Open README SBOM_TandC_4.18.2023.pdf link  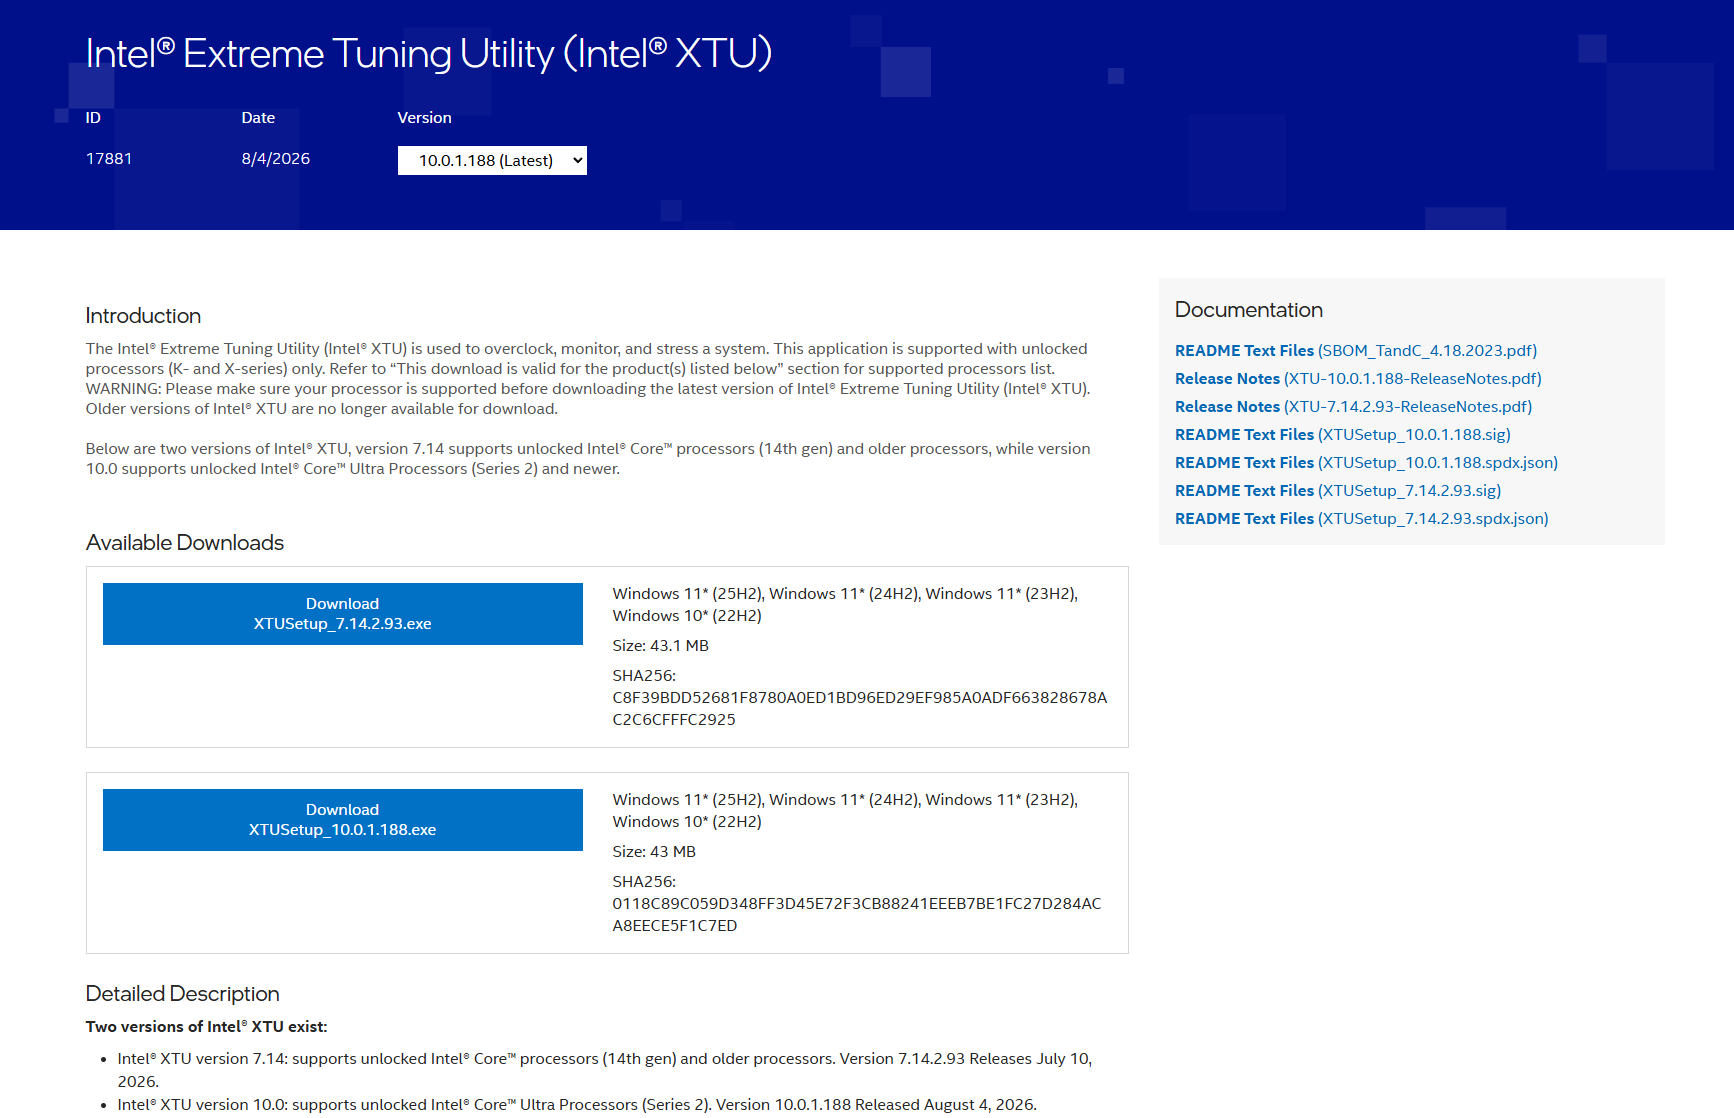tap(1356, 351)
